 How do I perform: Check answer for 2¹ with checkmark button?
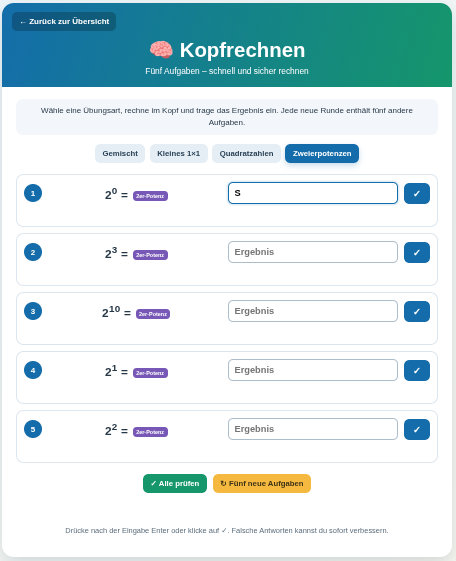(417, 371)
